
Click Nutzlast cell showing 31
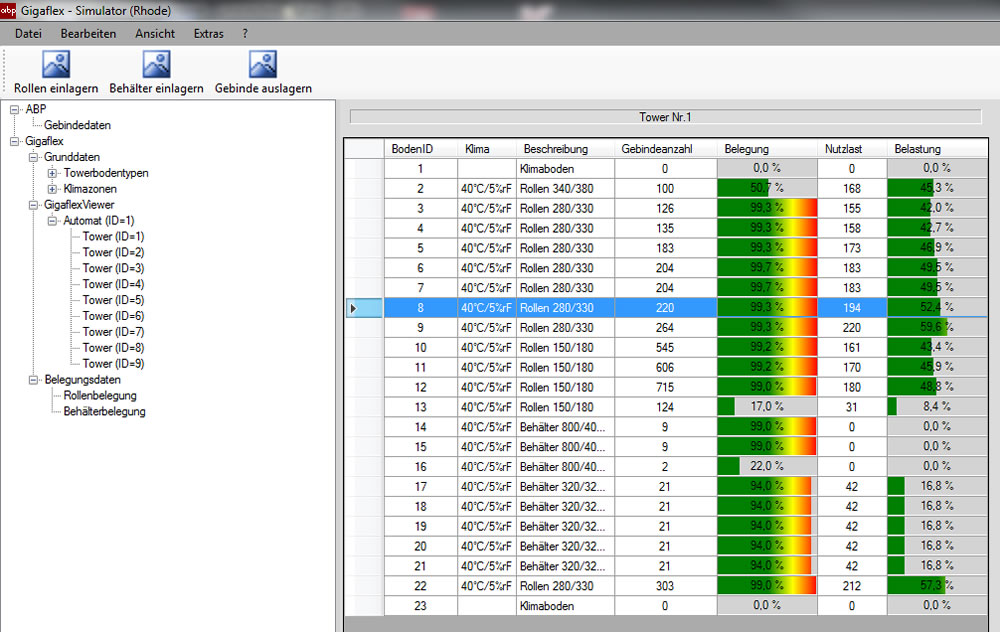[x=852, y=407]
